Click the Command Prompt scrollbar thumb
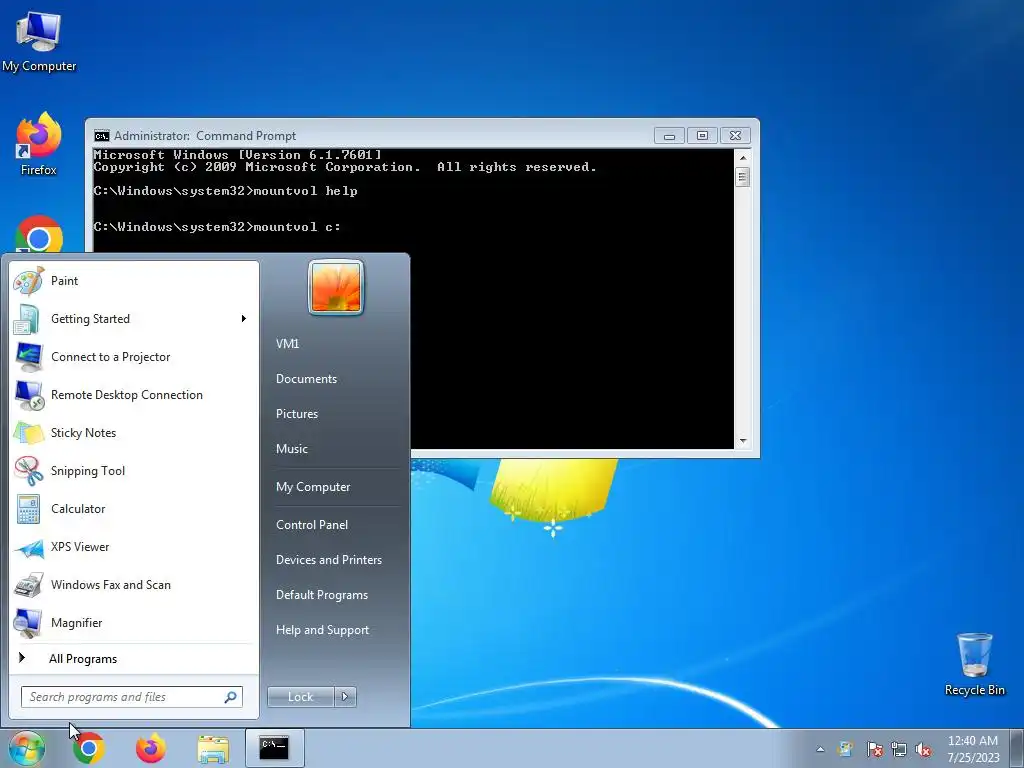 point(743,177)
